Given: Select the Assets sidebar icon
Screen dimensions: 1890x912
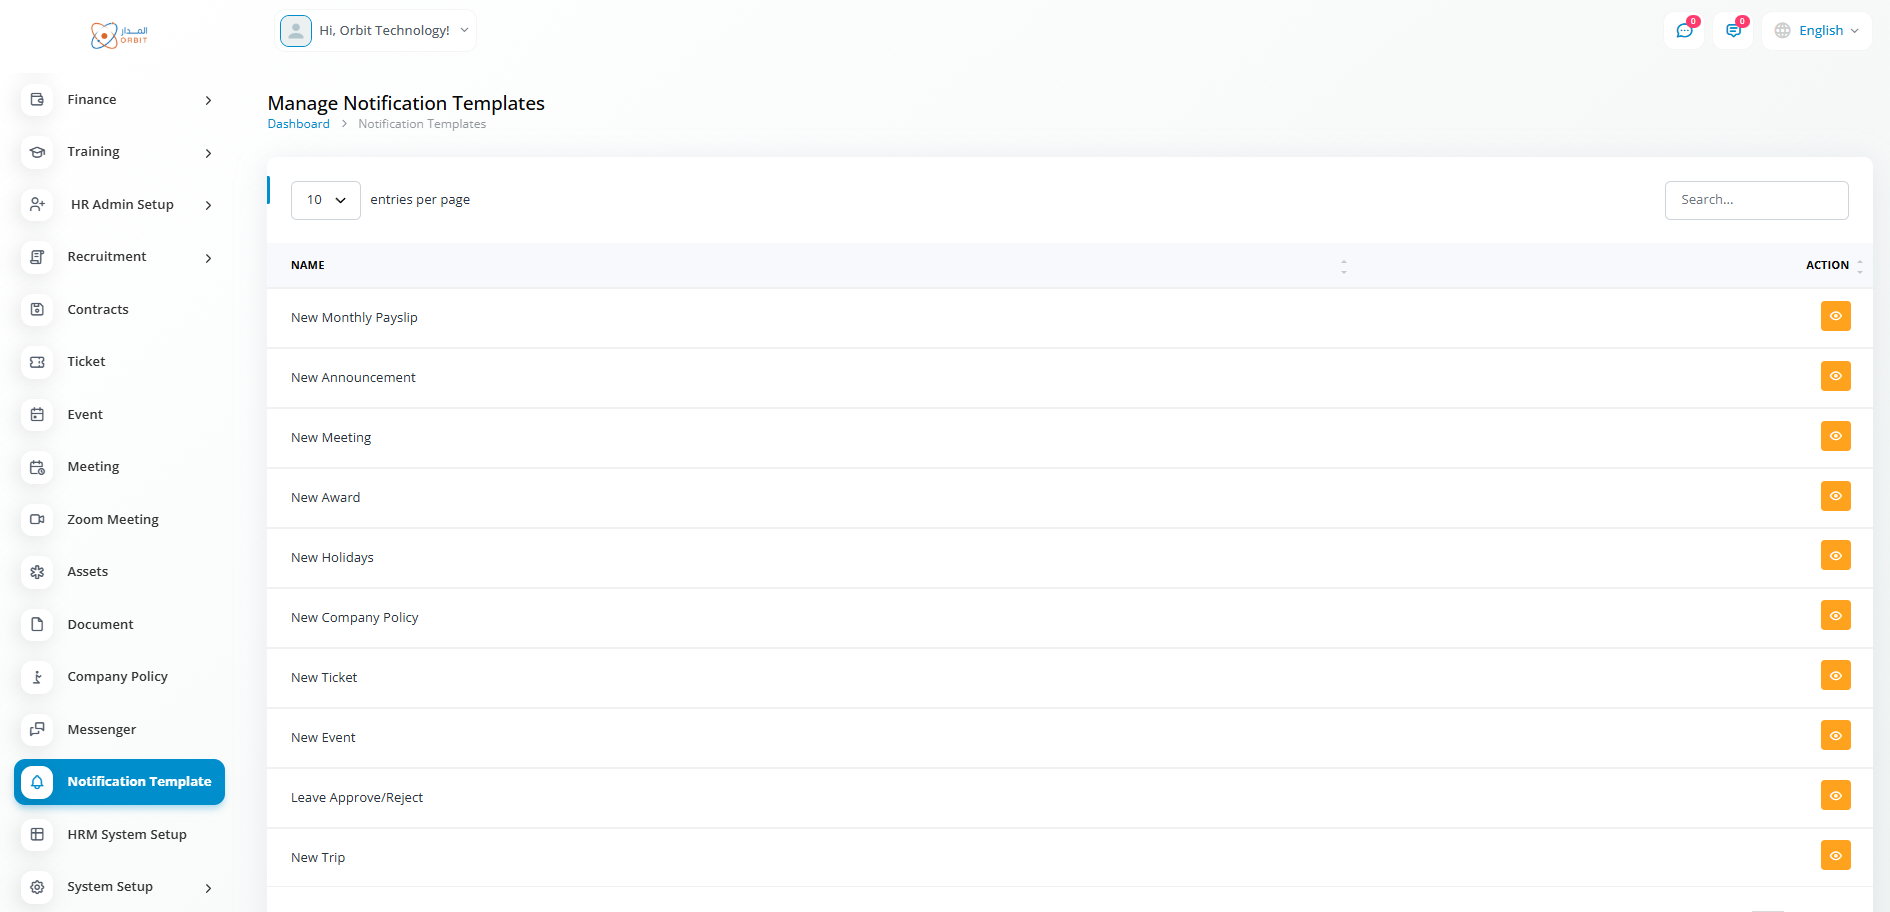Looking at the screenshot, I should (37, 572).
